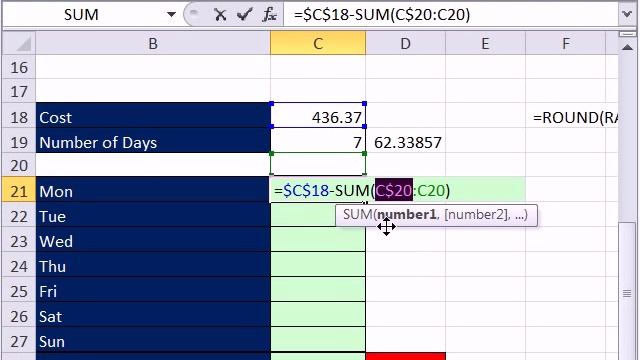640x360 pixels.
Task: Select column B header
Action: click(x=153, y=44)
